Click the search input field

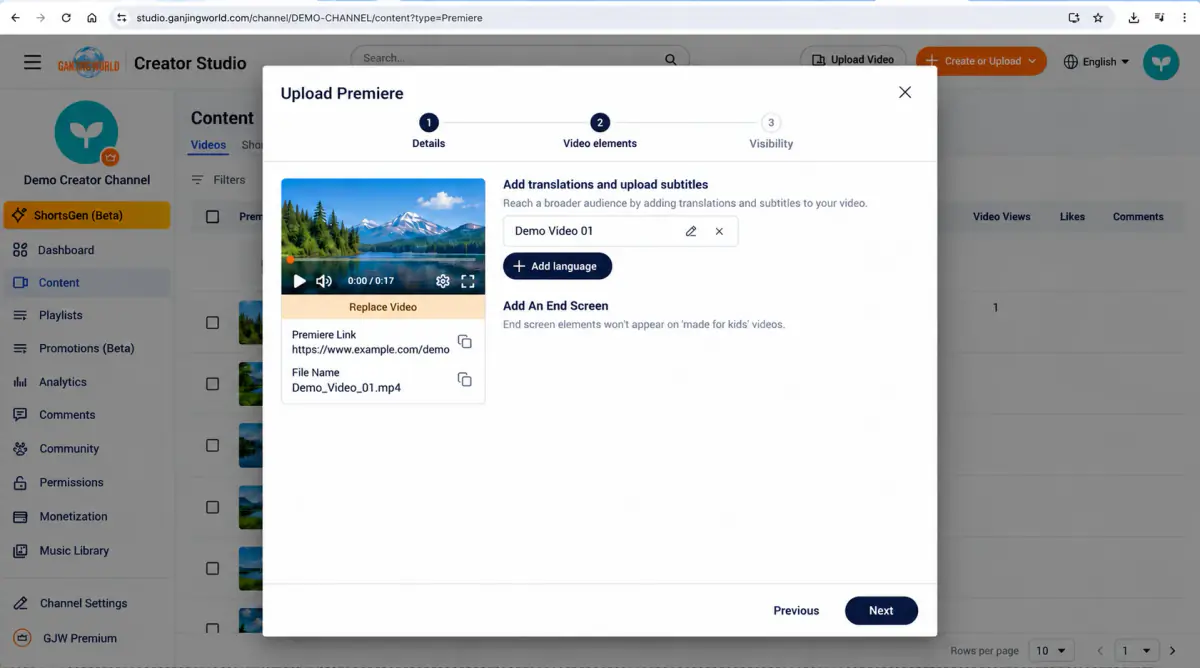click(x=520, y=59)
